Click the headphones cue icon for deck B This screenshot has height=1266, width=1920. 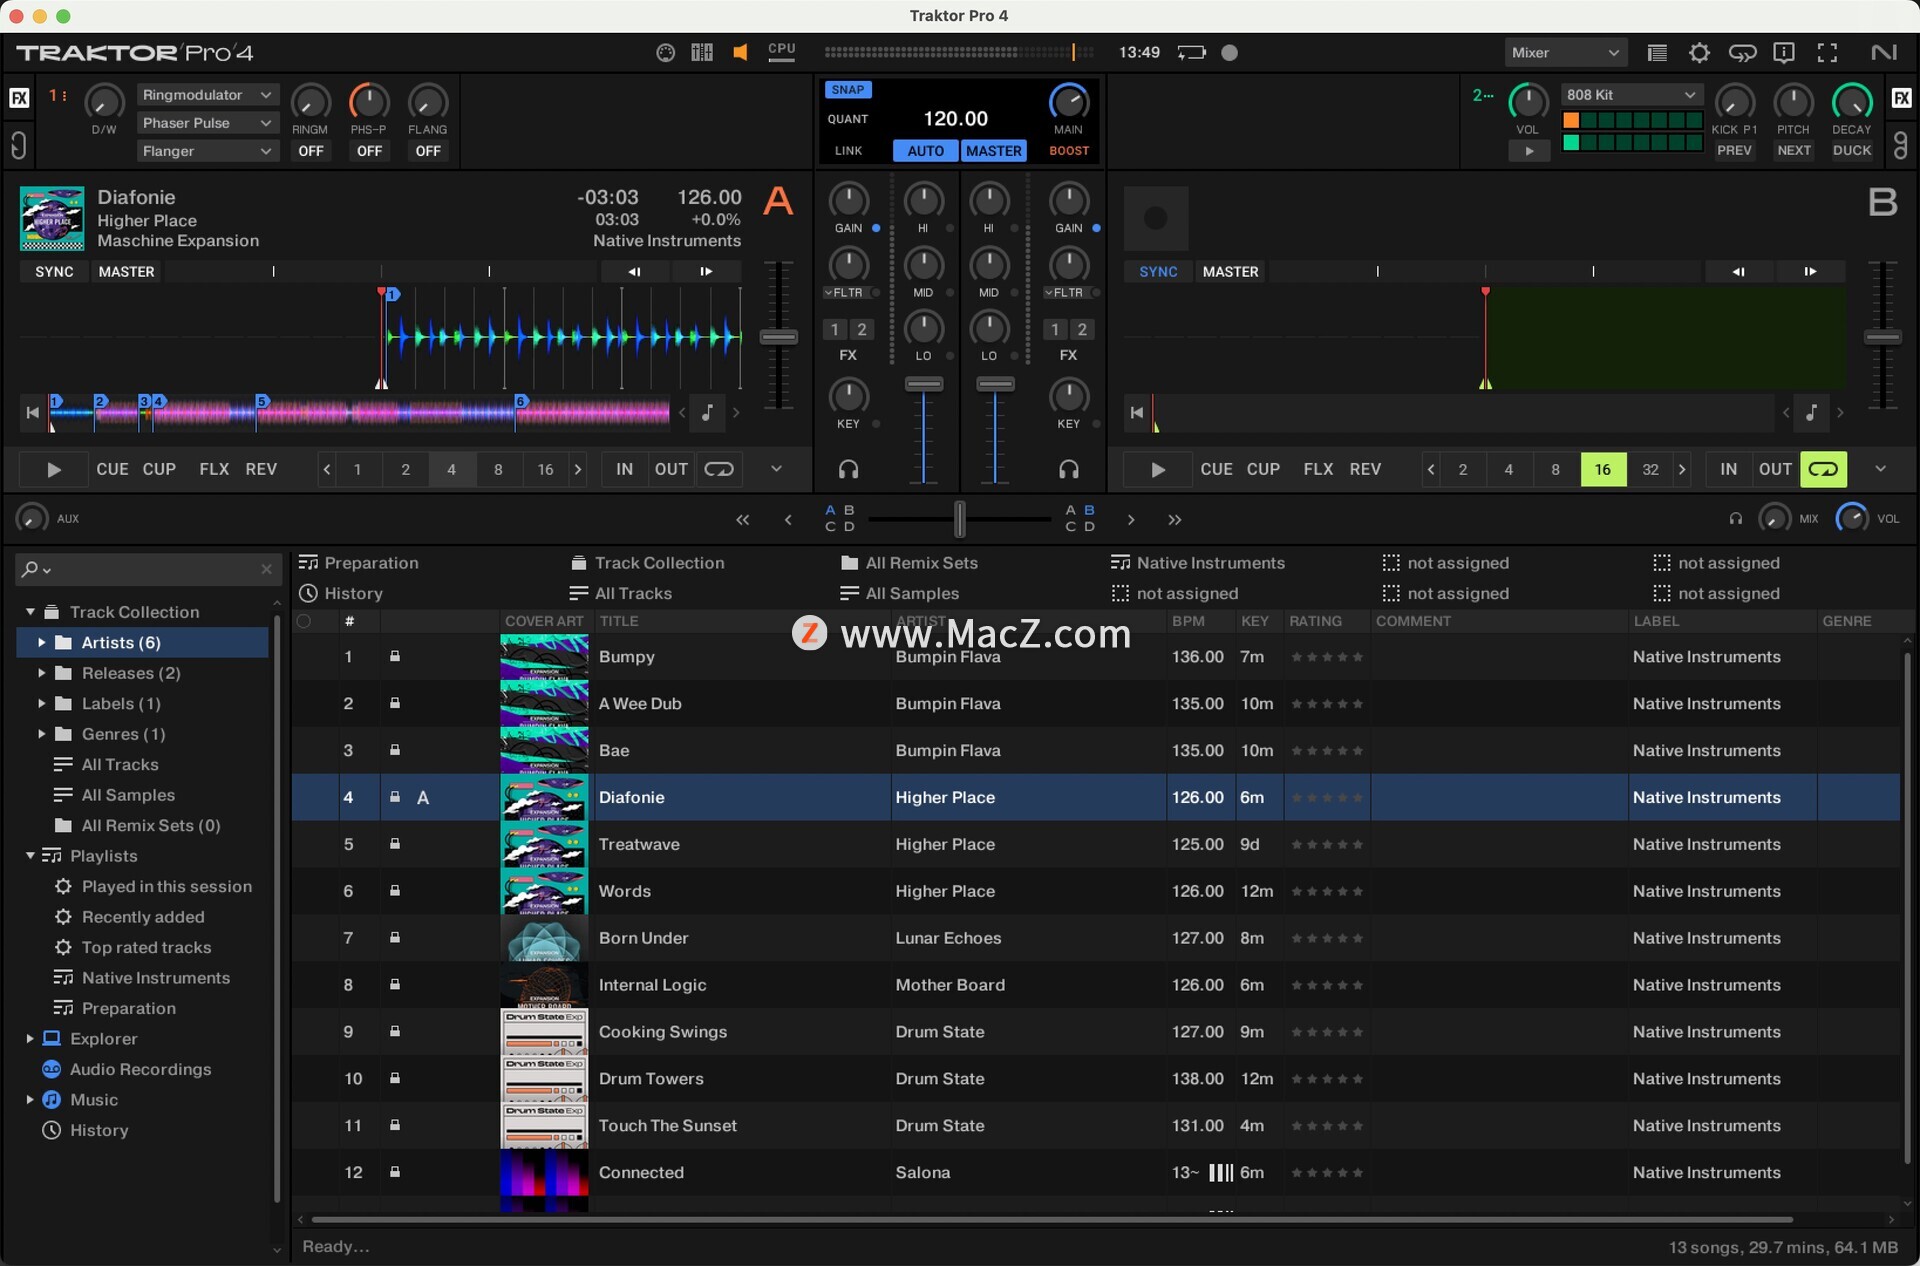click(1069, 469)
